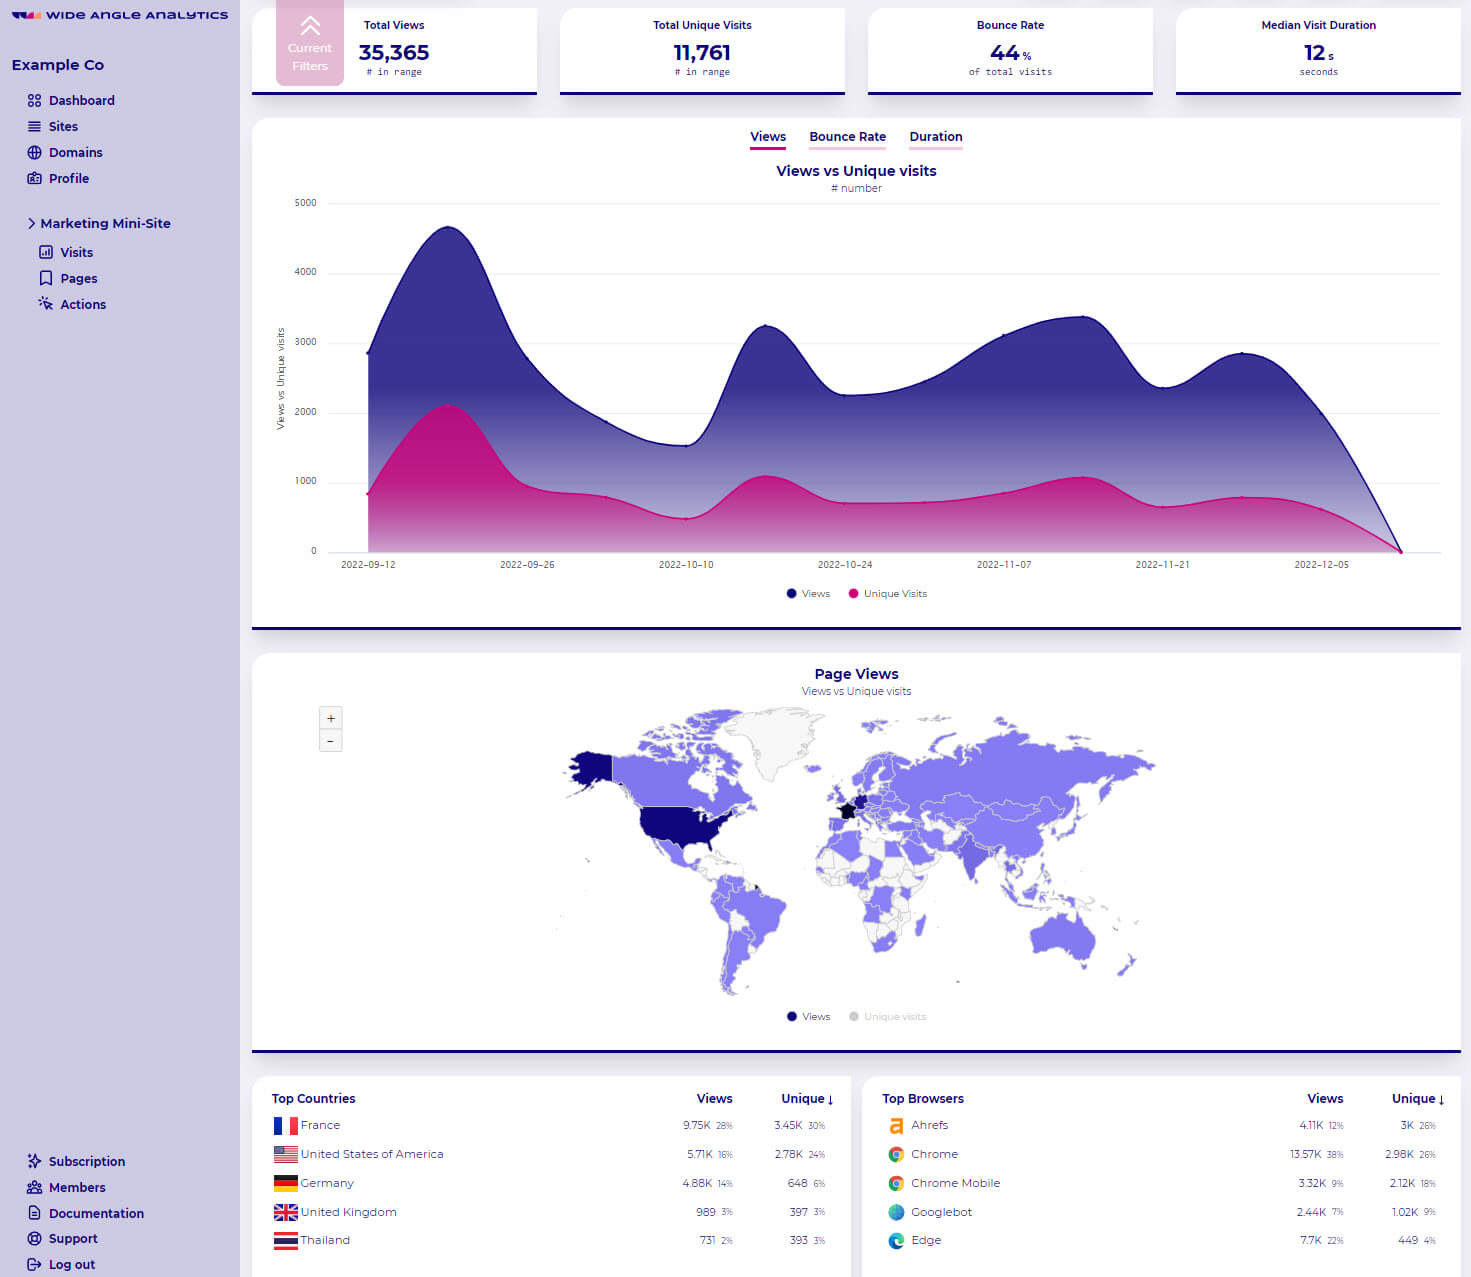Viewport: 1471px width, 1277px height.
Task: Click the Total Views 35,365 card
Action: pyautogui.click(x=394, y=49)
